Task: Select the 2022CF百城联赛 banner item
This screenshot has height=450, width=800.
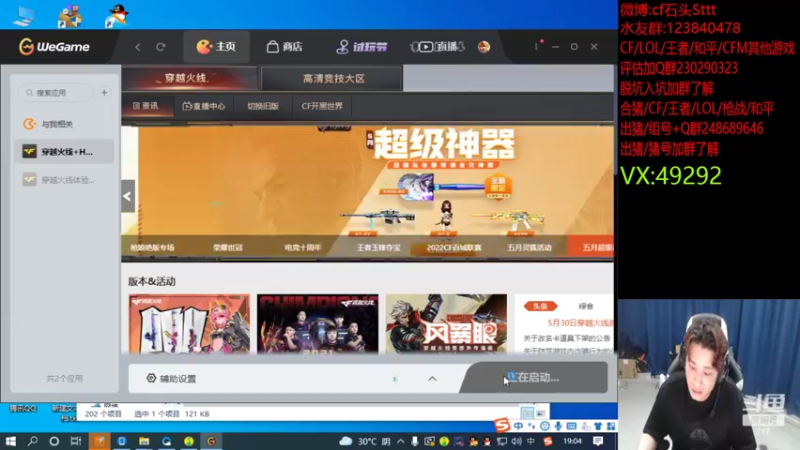Action: coord(454,247)
